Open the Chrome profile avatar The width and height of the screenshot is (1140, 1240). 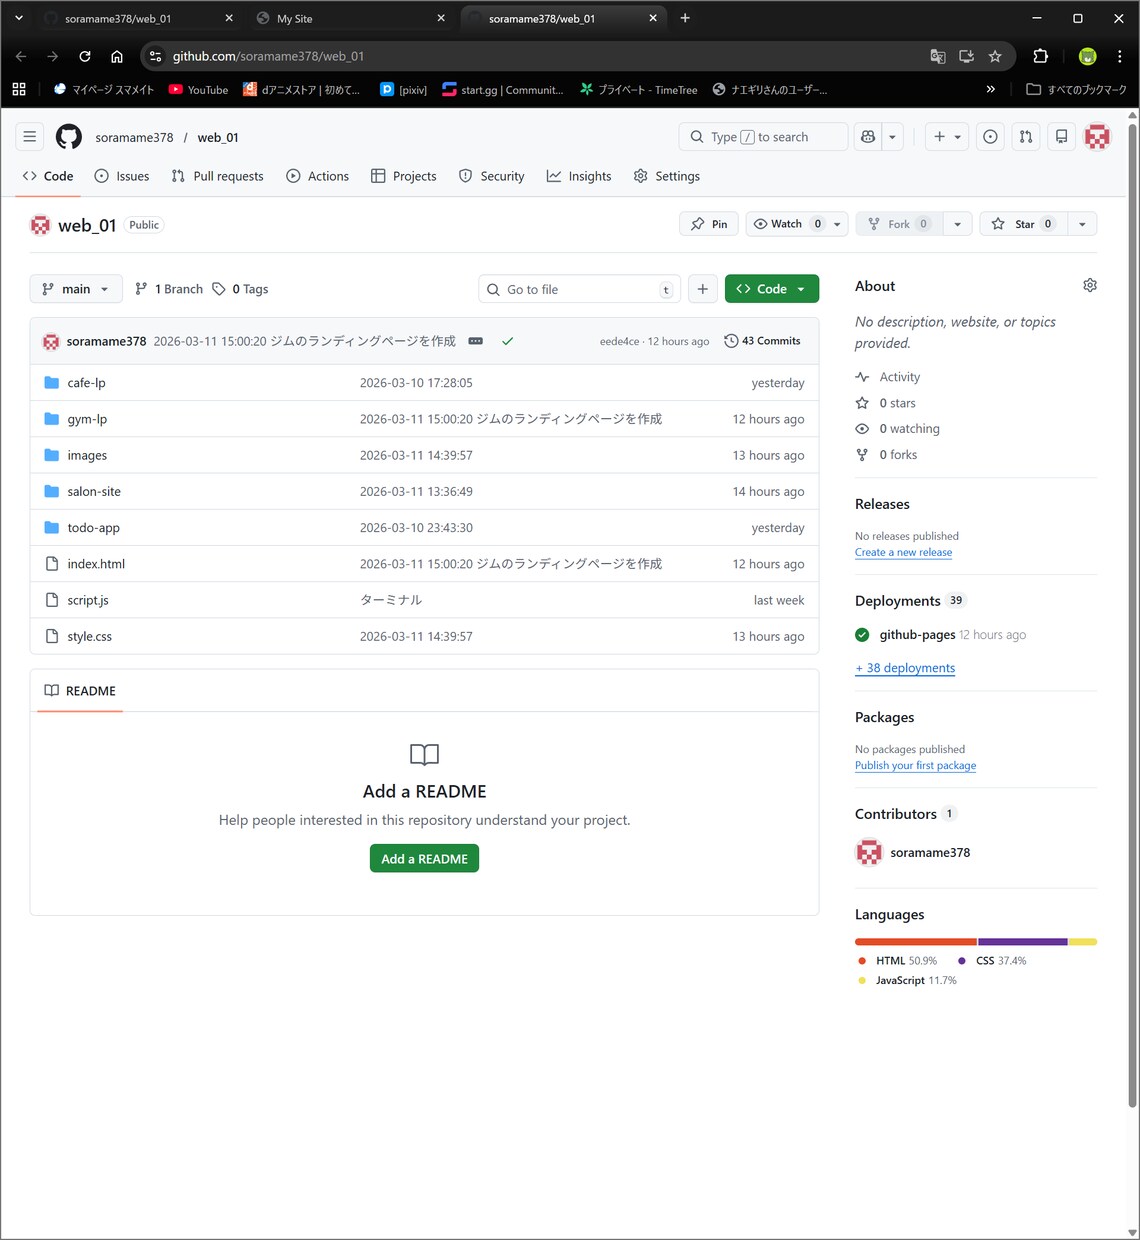pyautogui.click(x=1088, y=56)
